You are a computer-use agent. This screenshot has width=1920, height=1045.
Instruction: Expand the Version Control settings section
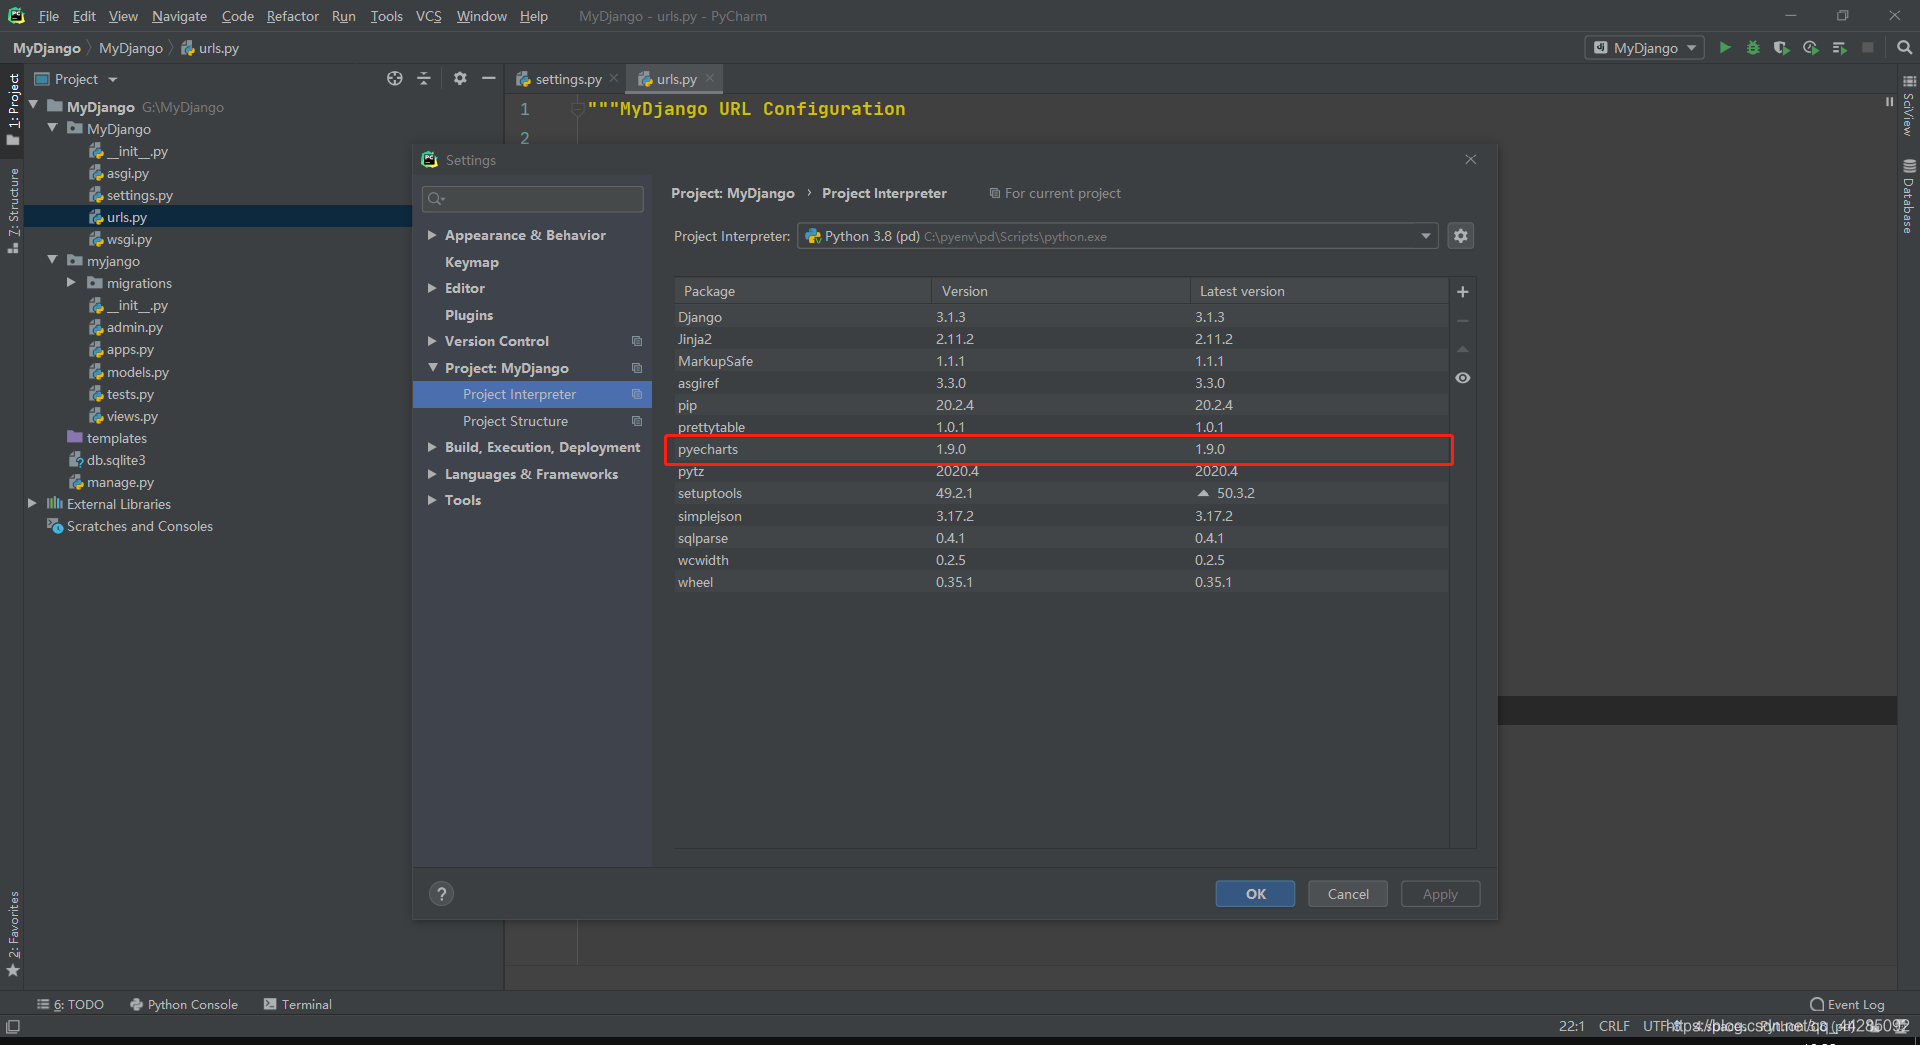(x=432, y=341)
